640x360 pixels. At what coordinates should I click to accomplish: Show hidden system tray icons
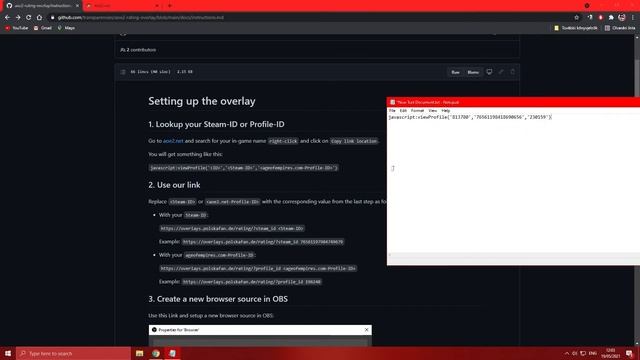[x=567, y=353]
